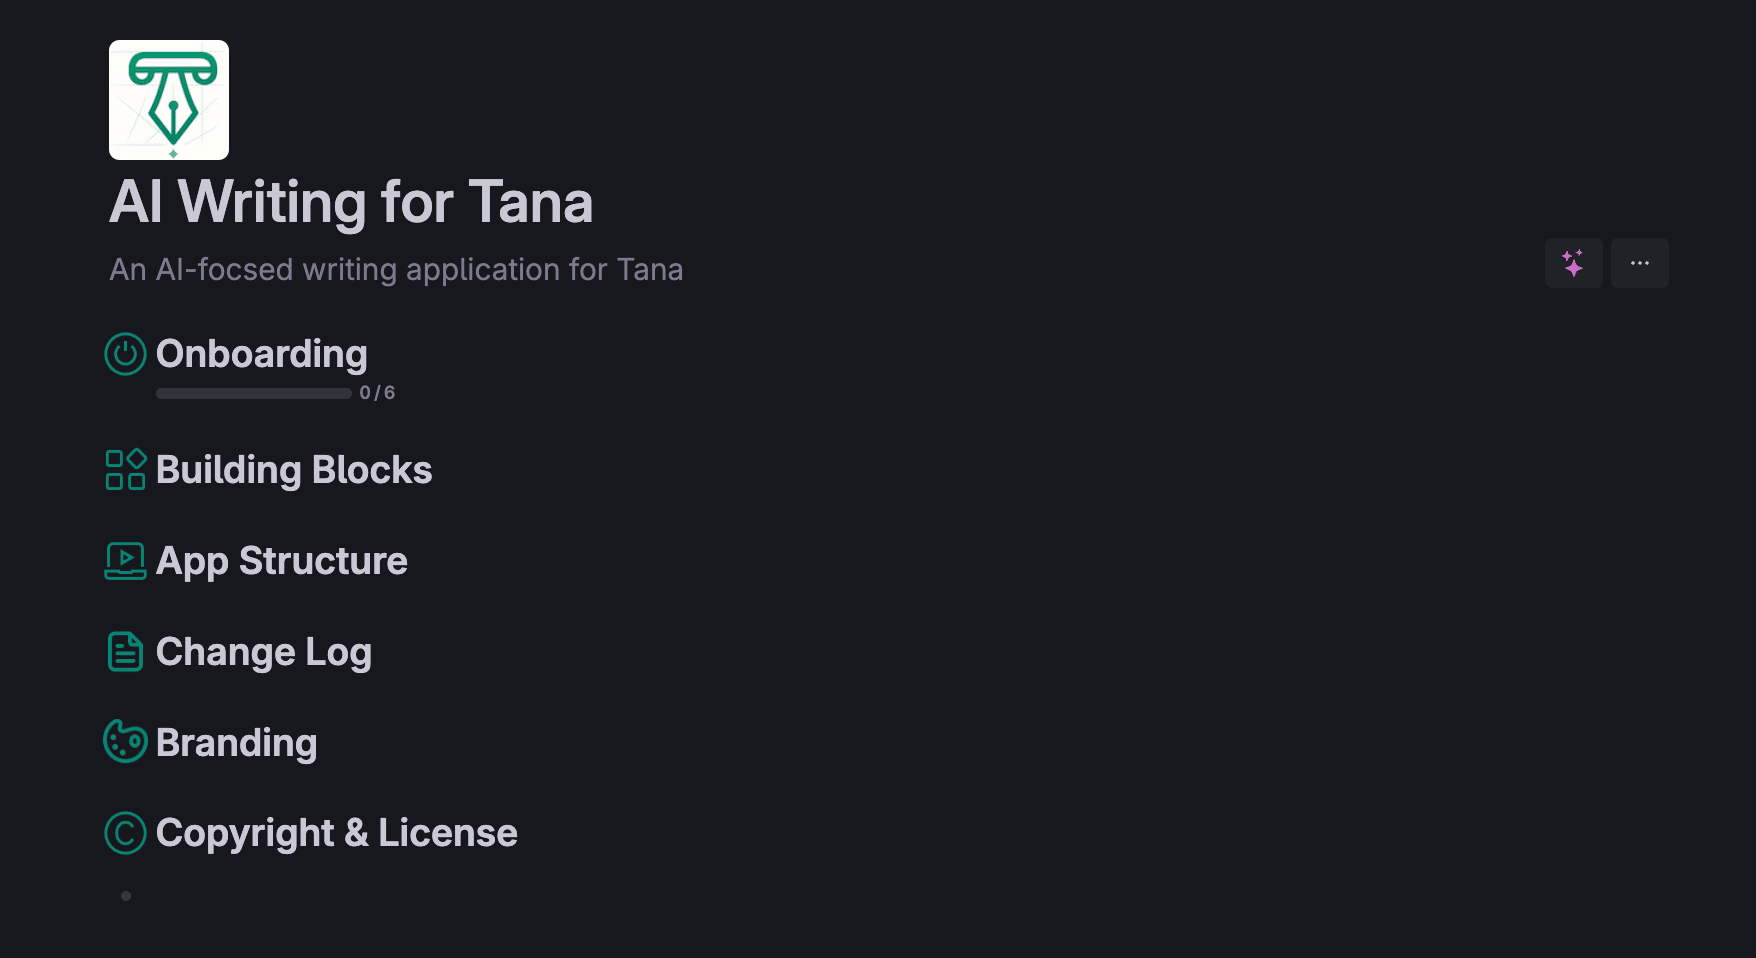Click the pink AI sparkles icon
This screenshot has width=1756, height=958.
pyautogui.click(x=1573, y=262)
